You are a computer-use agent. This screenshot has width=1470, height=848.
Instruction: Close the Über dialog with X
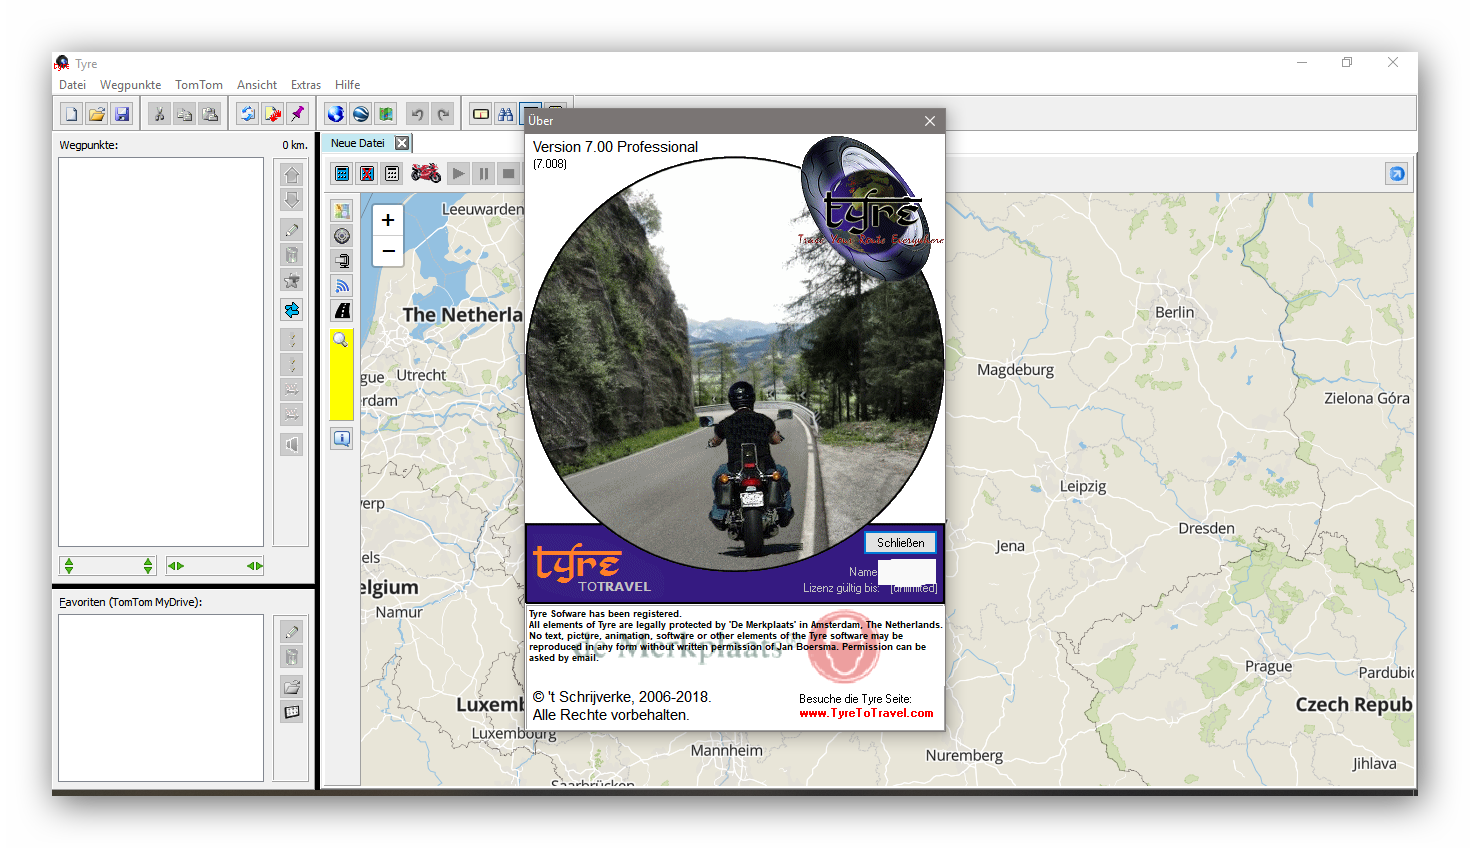(x=930, y=121)
